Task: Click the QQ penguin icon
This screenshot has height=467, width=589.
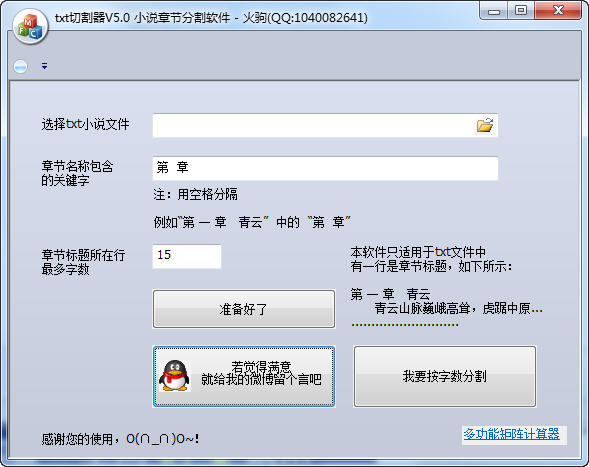Action: pos(174,376)
